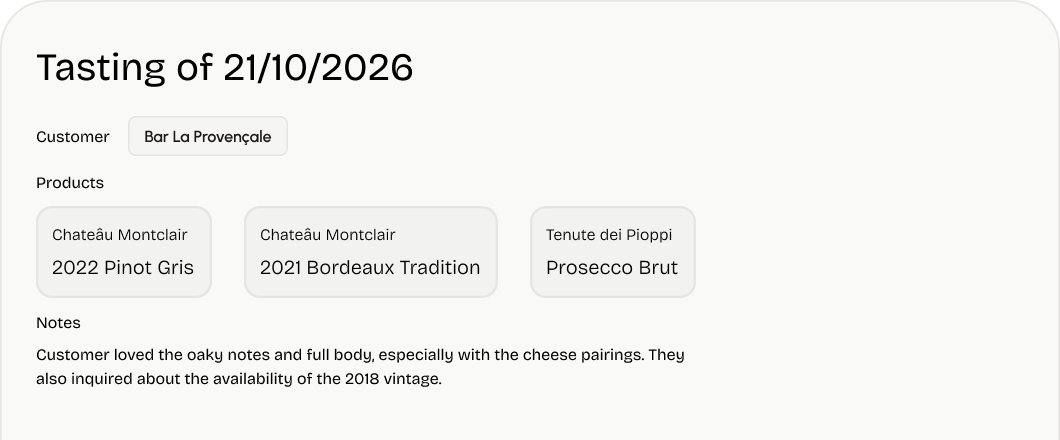
Task: Click Chateâu Montclair on the Pinot Gris card
Action: (119, 235)
